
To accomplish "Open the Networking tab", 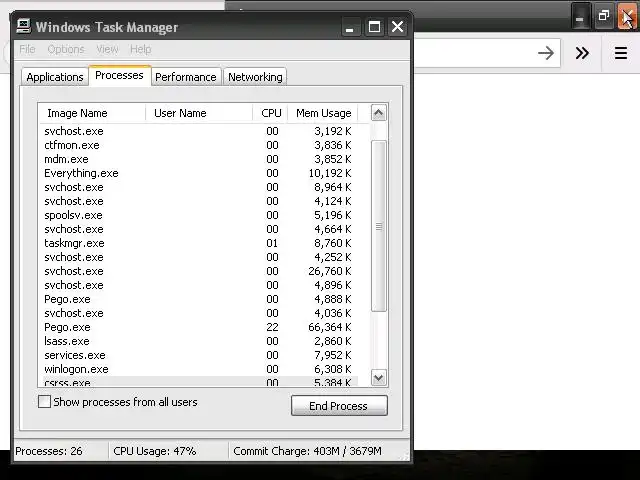I will pos(255,77).
